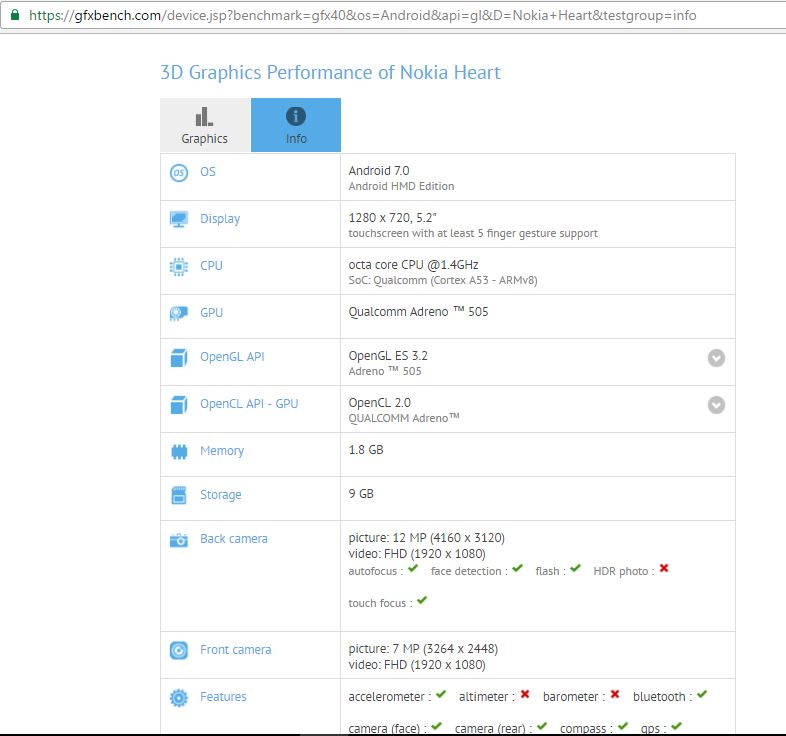Click the Front camera label
Image resolution: width=786 pixels, height=736 pixels.
(x=236, y=650)
